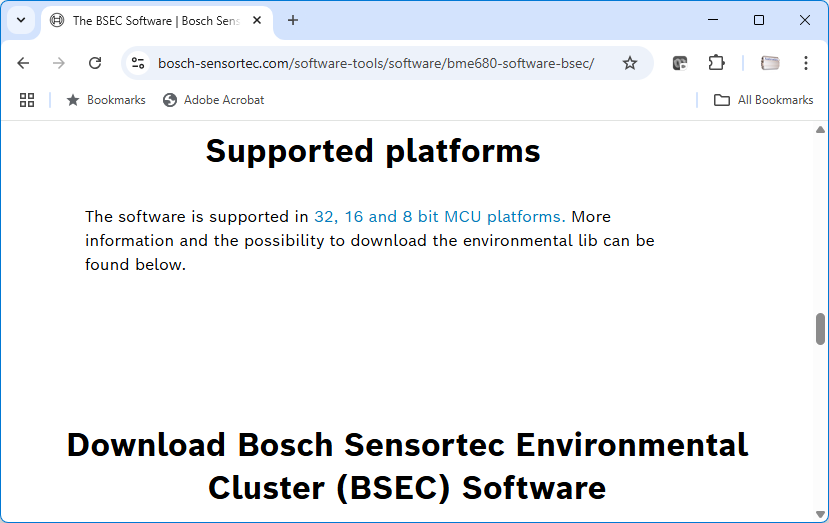Click the profile avatar icon
The width and height of the screenshot is (829, 523).
click(x=770, y=63)
